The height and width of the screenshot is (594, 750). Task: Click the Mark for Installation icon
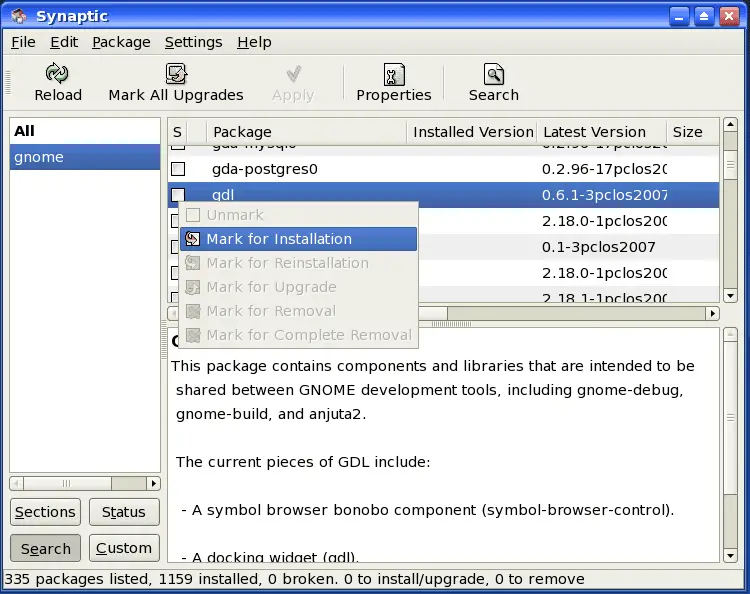coord(193,239)
